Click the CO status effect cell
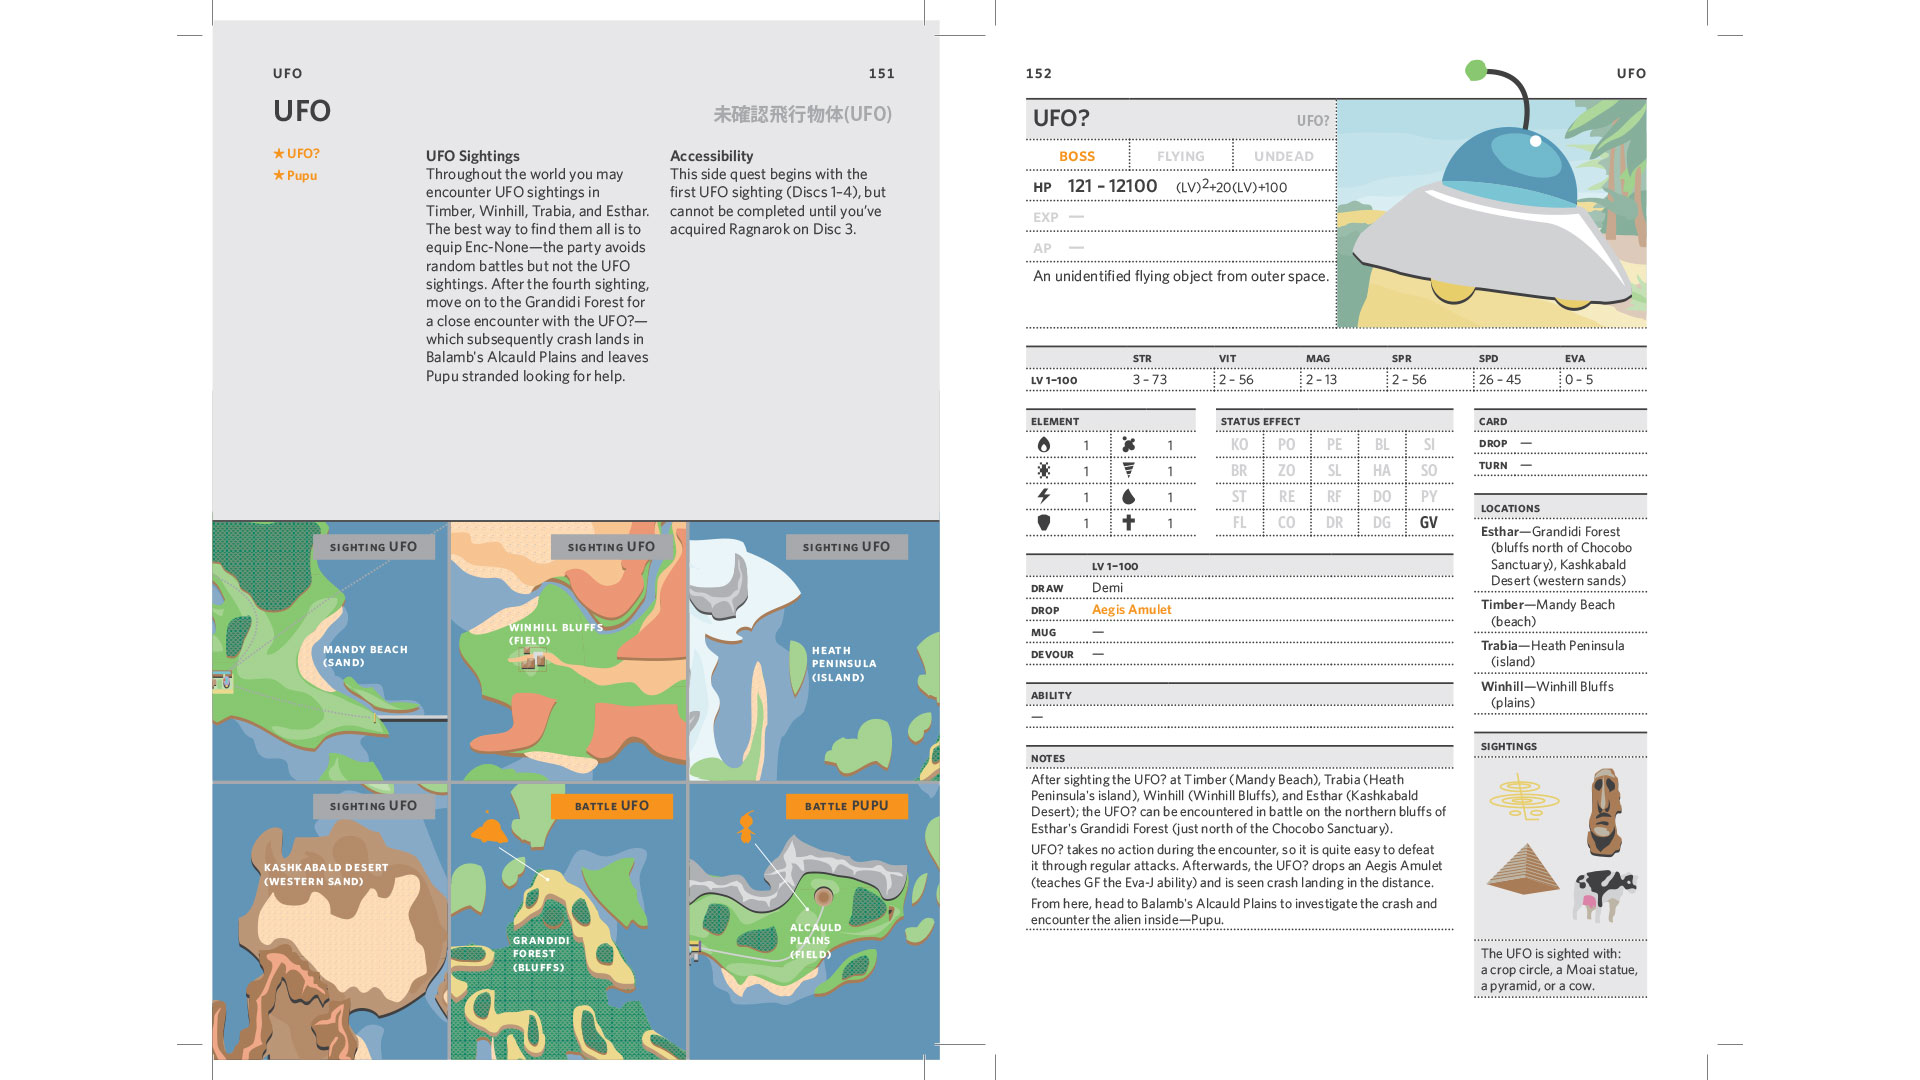Image resolution: width=1920 pixels, height=1080 pixels. coord(1287,522)
